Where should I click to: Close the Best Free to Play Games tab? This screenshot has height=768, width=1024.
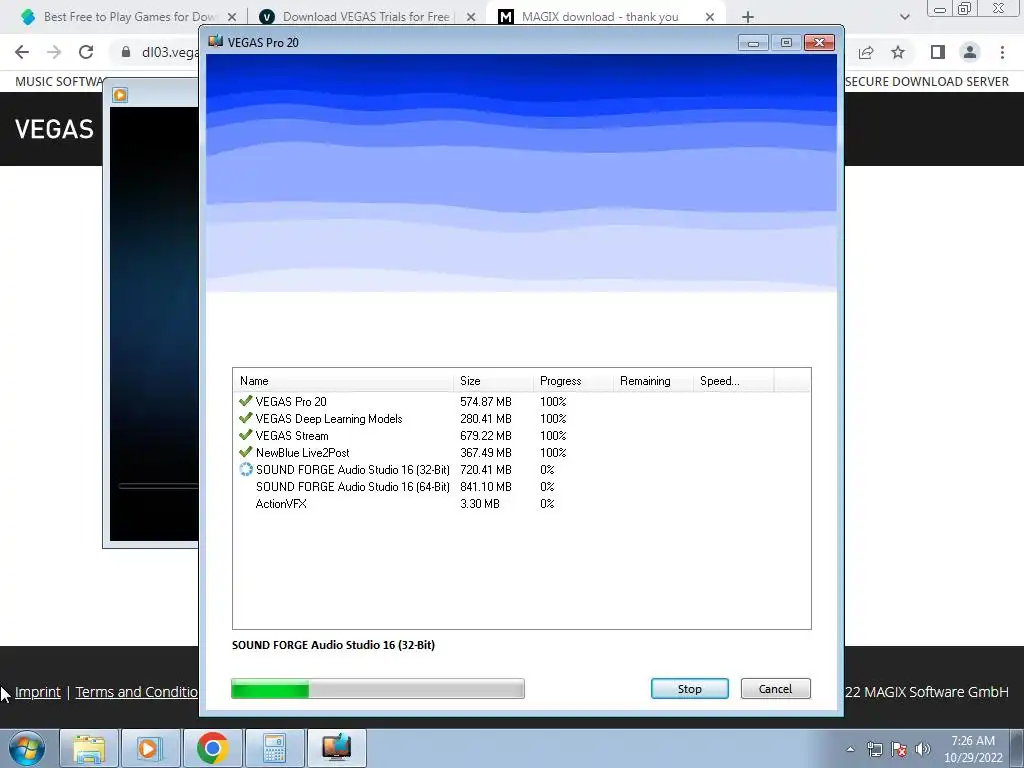click(x=232, y=17)
